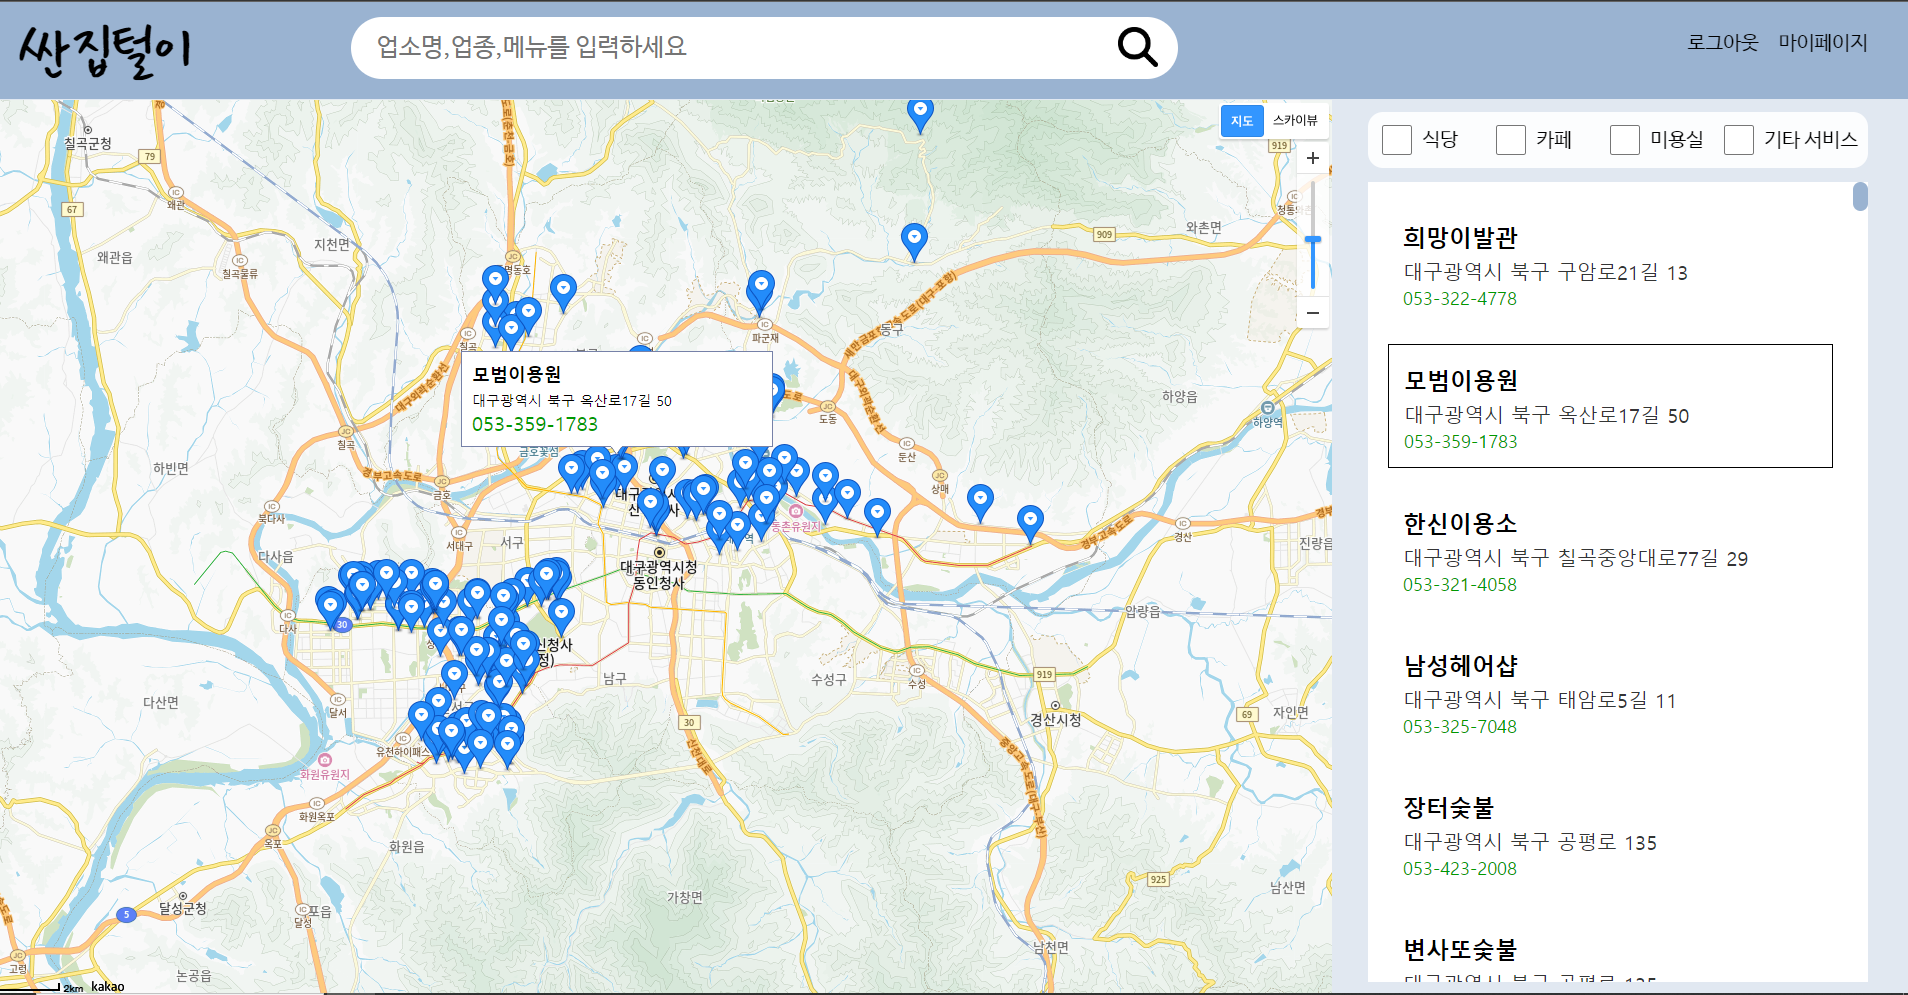Click the 화원유원지 pink landmark icon
The image size is (1908, 995).
coord(324,760)
